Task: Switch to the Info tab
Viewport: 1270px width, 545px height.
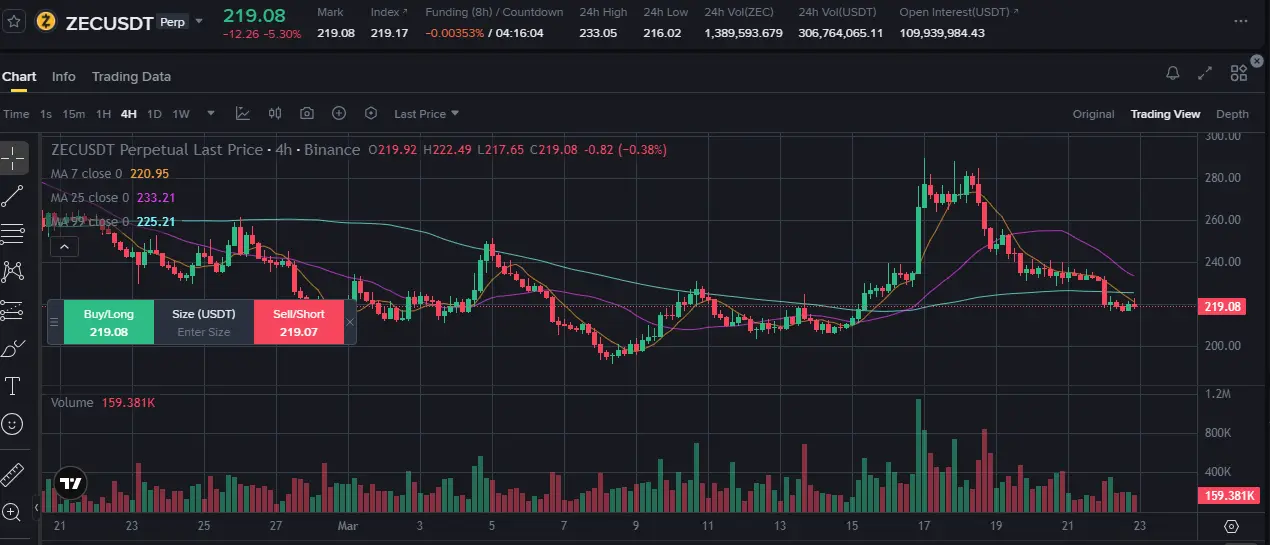Action: (x=63, y=76)
